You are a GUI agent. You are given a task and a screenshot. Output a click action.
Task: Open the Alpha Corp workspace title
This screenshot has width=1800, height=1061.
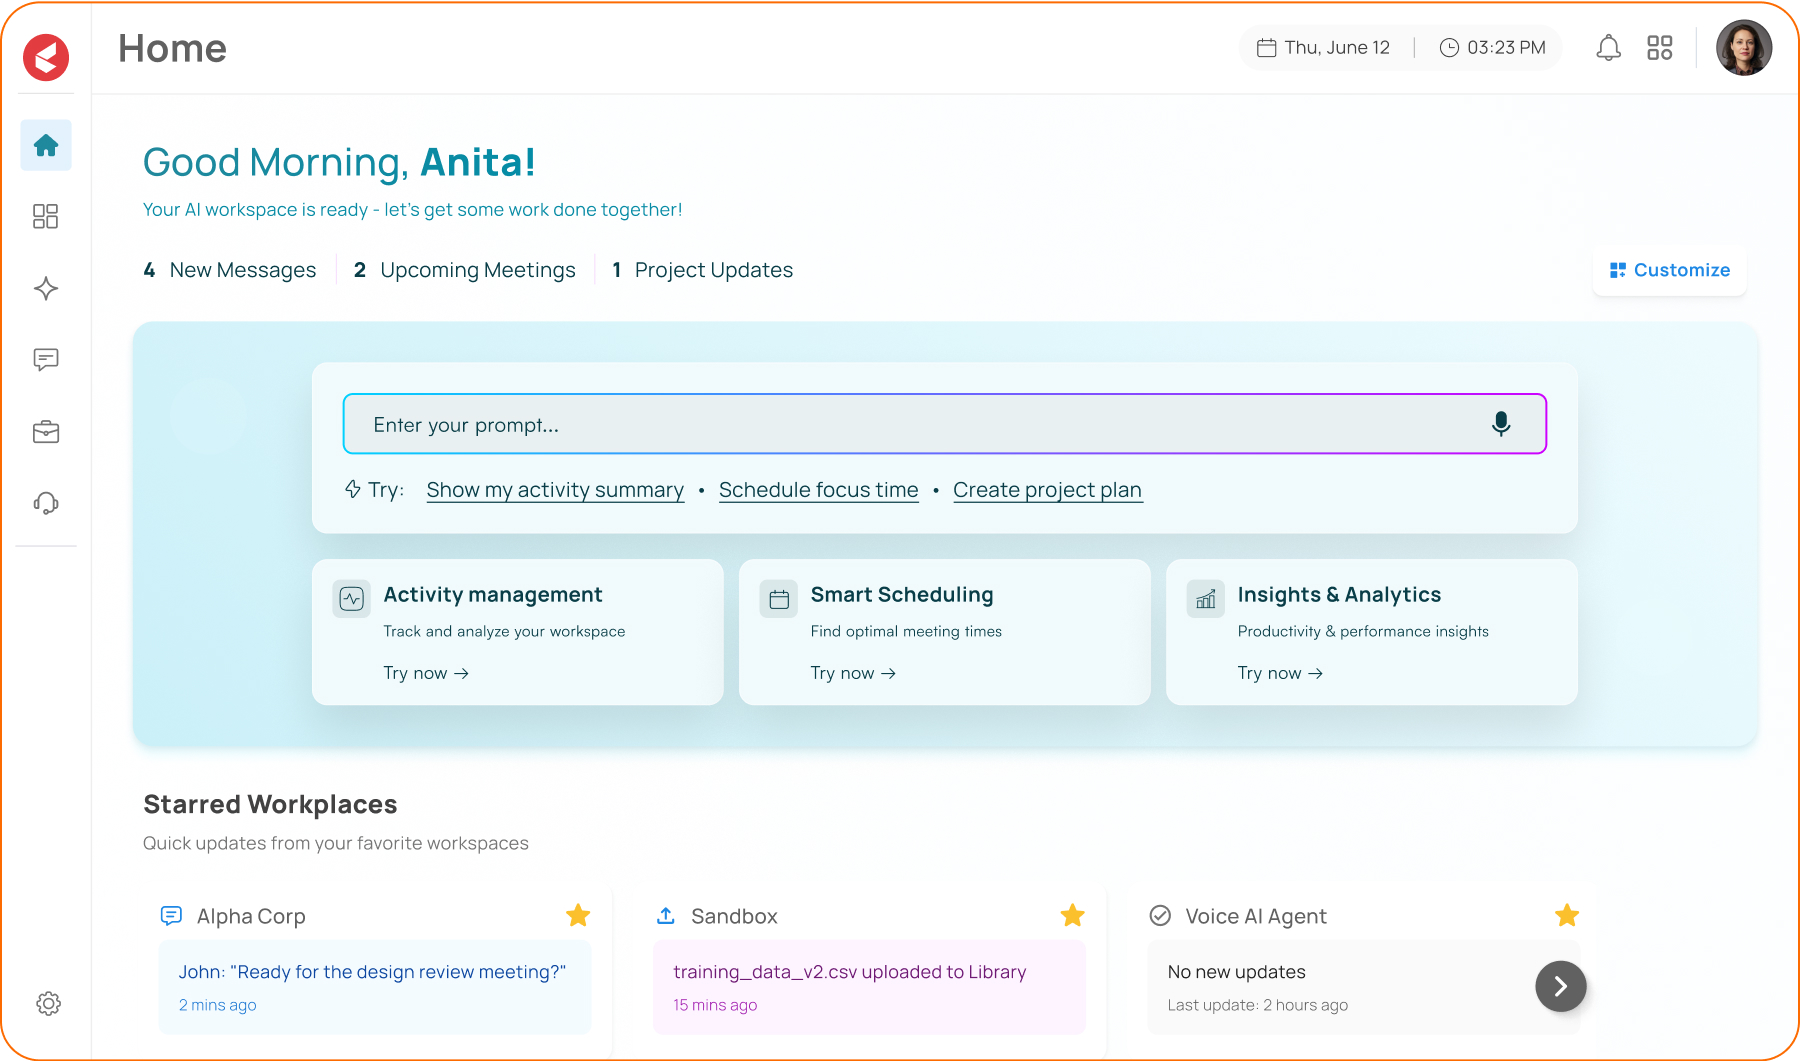point(251,916)
